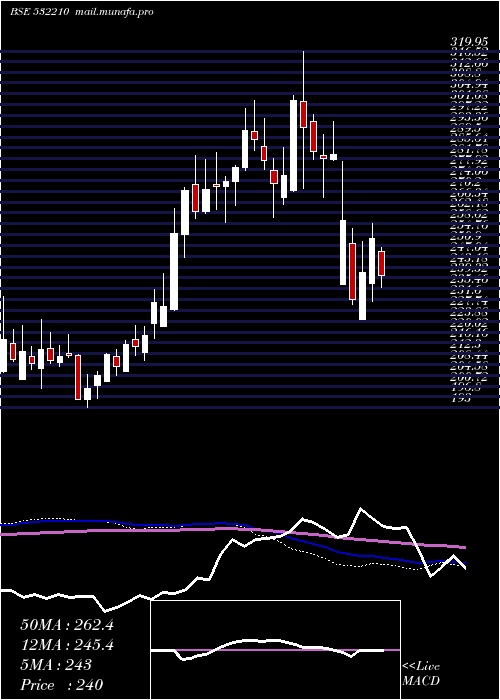The height and width of the screenshot is (700, 500).
Task: Click the 5MA : 243 value
Action: pyautogui.click(x=56, y=665)
